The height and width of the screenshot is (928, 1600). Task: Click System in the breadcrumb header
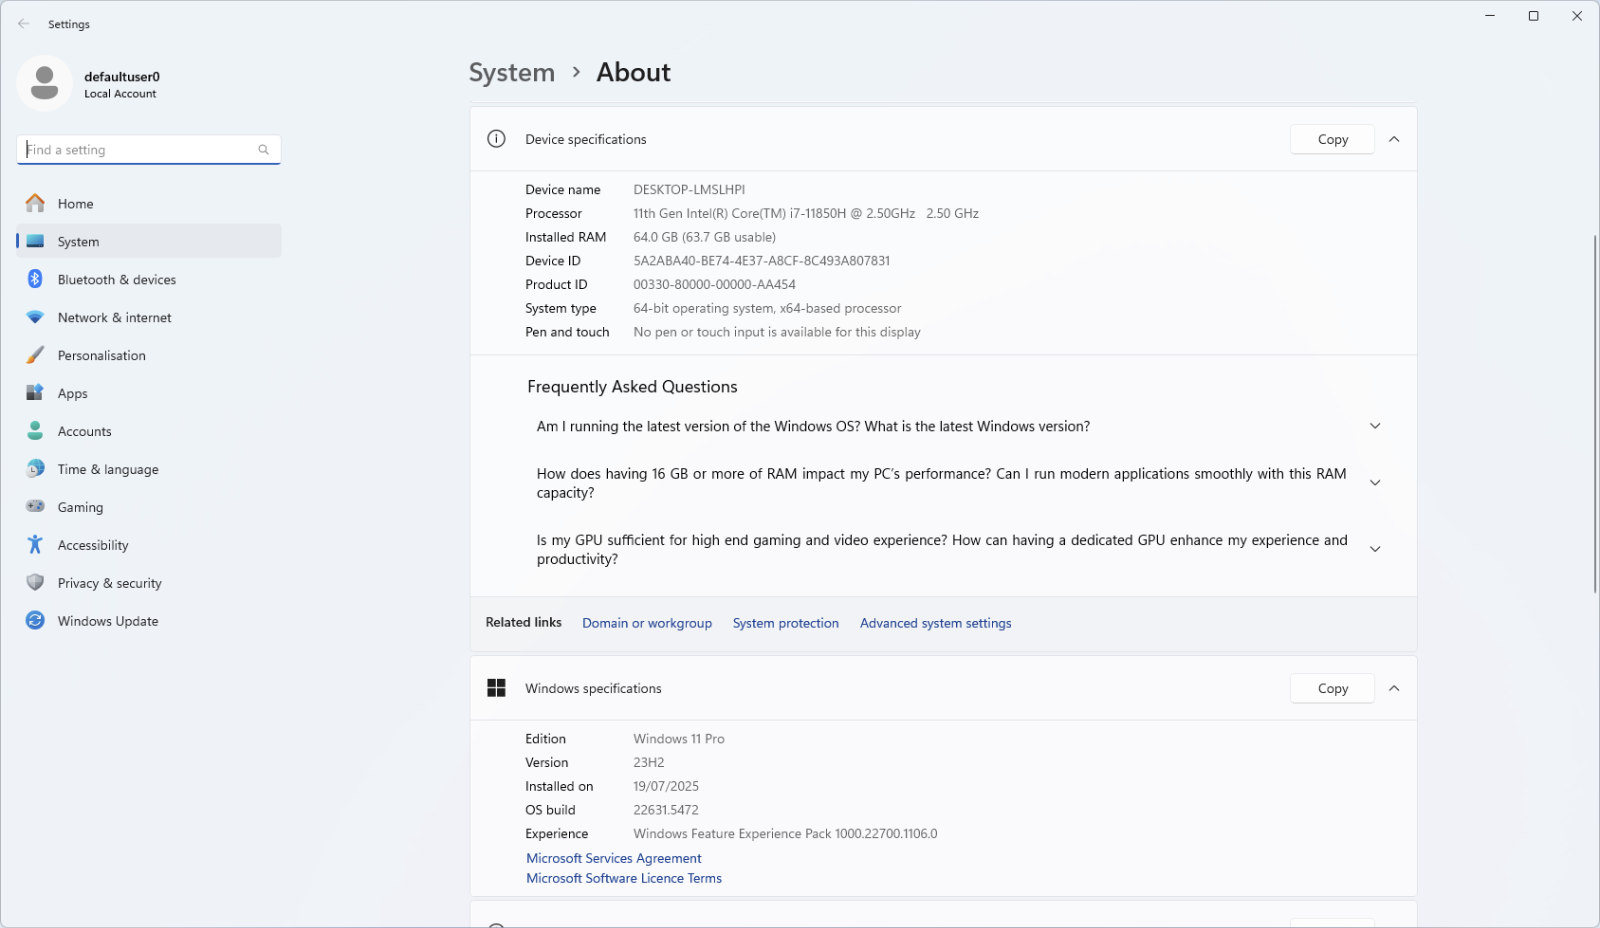(x=512, y=73)
